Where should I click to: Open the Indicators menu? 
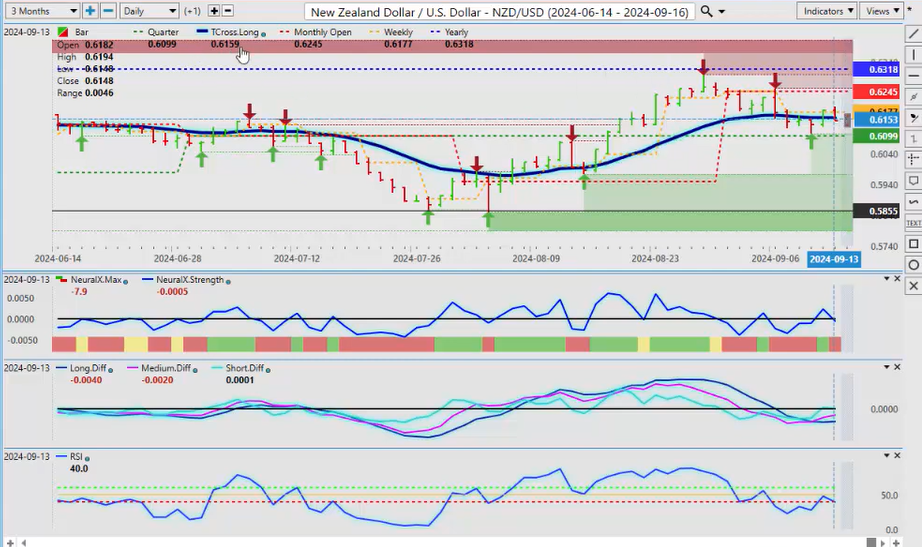tap(828, 11)
